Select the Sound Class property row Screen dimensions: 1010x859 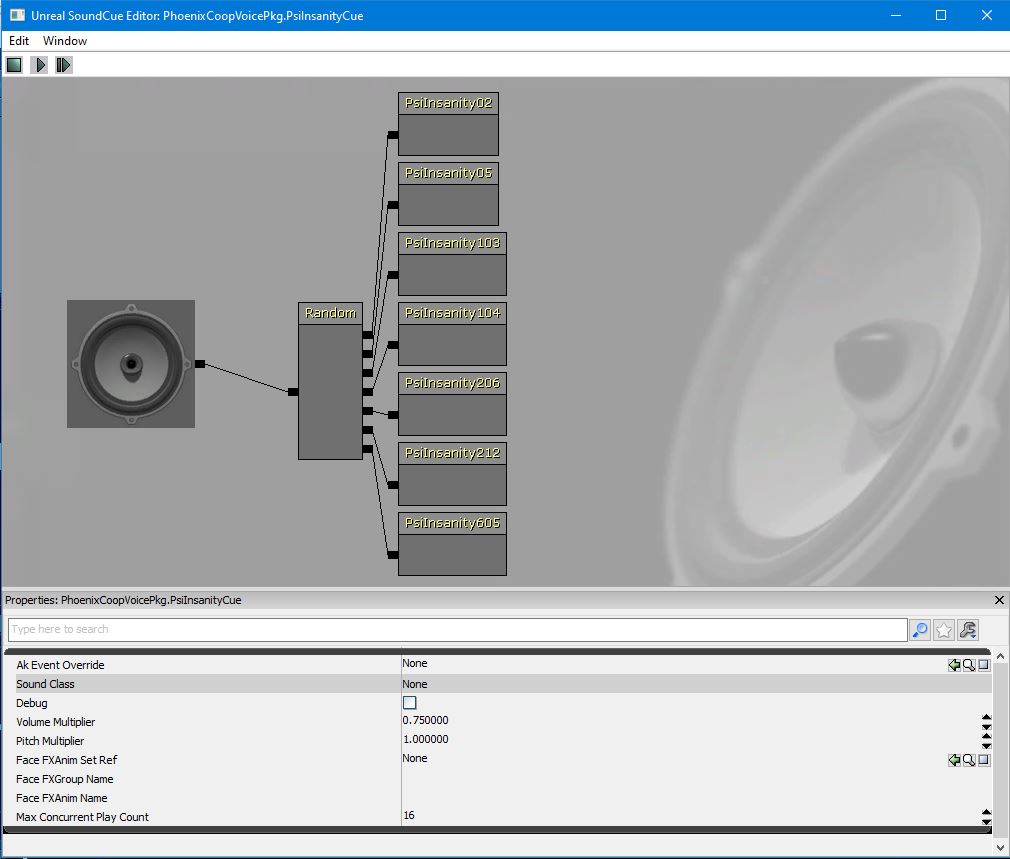503,684
